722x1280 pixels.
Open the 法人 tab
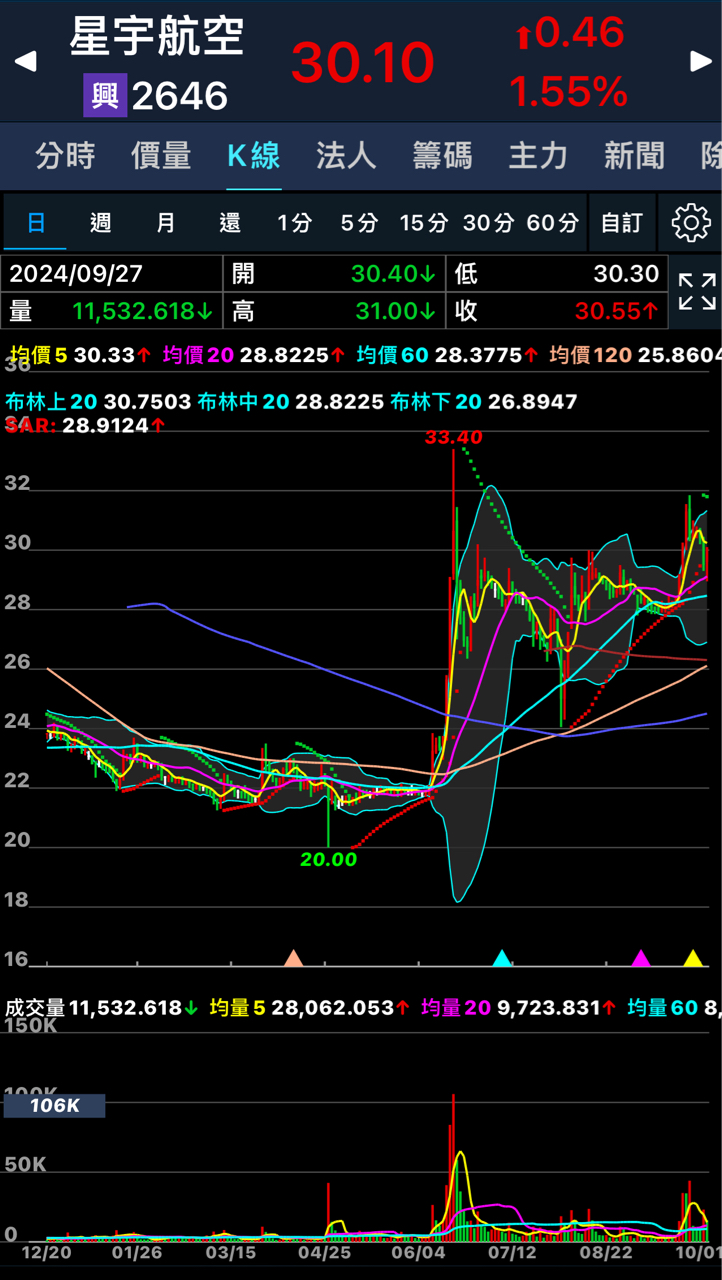(x=346, y=156)
